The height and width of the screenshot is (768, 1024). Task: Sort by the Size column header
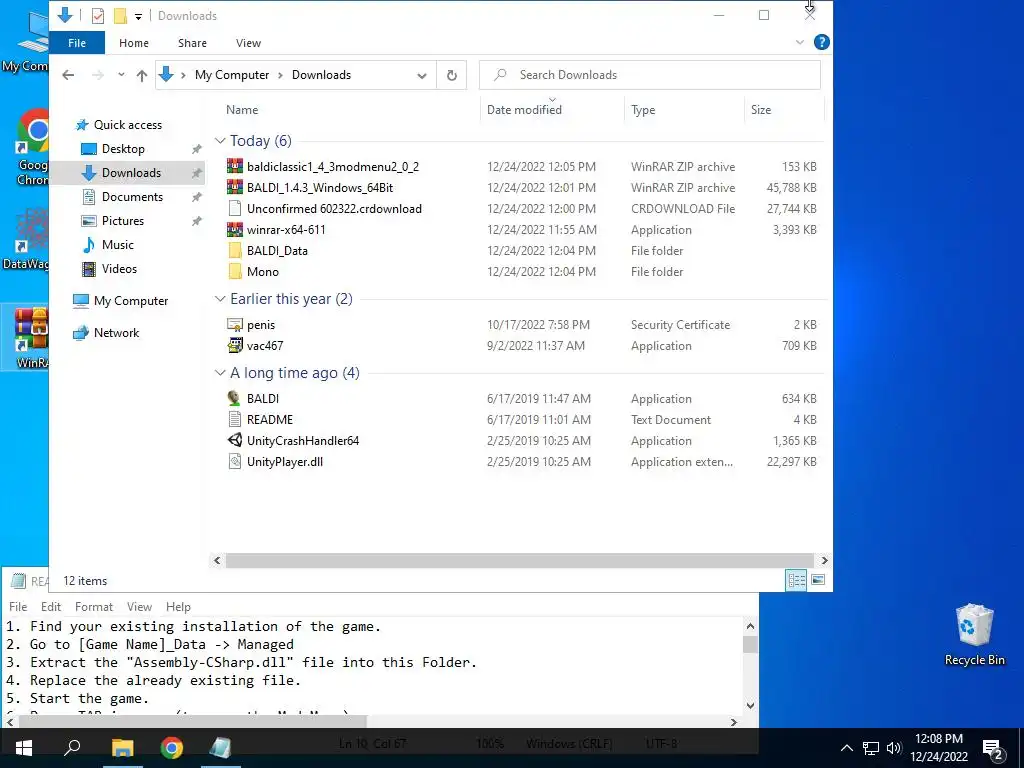tap(761, 110)
